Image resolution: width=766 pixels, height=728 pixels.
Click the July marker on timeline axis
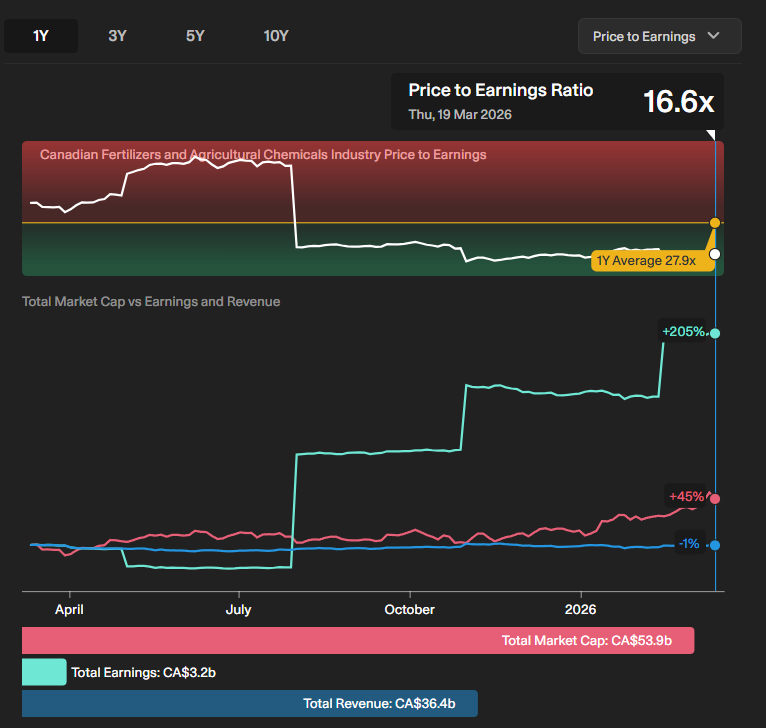point(238,609)
